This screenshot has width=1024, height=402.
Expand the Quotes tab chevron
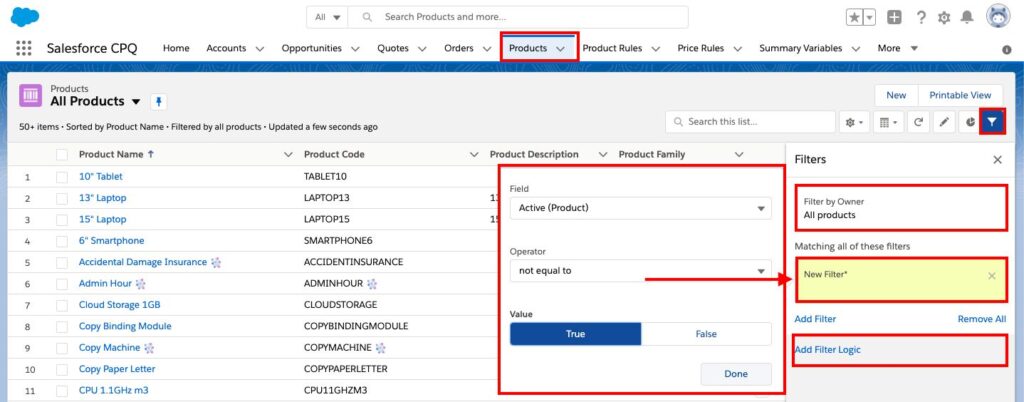pyautogui.click(x=422, y=49)
